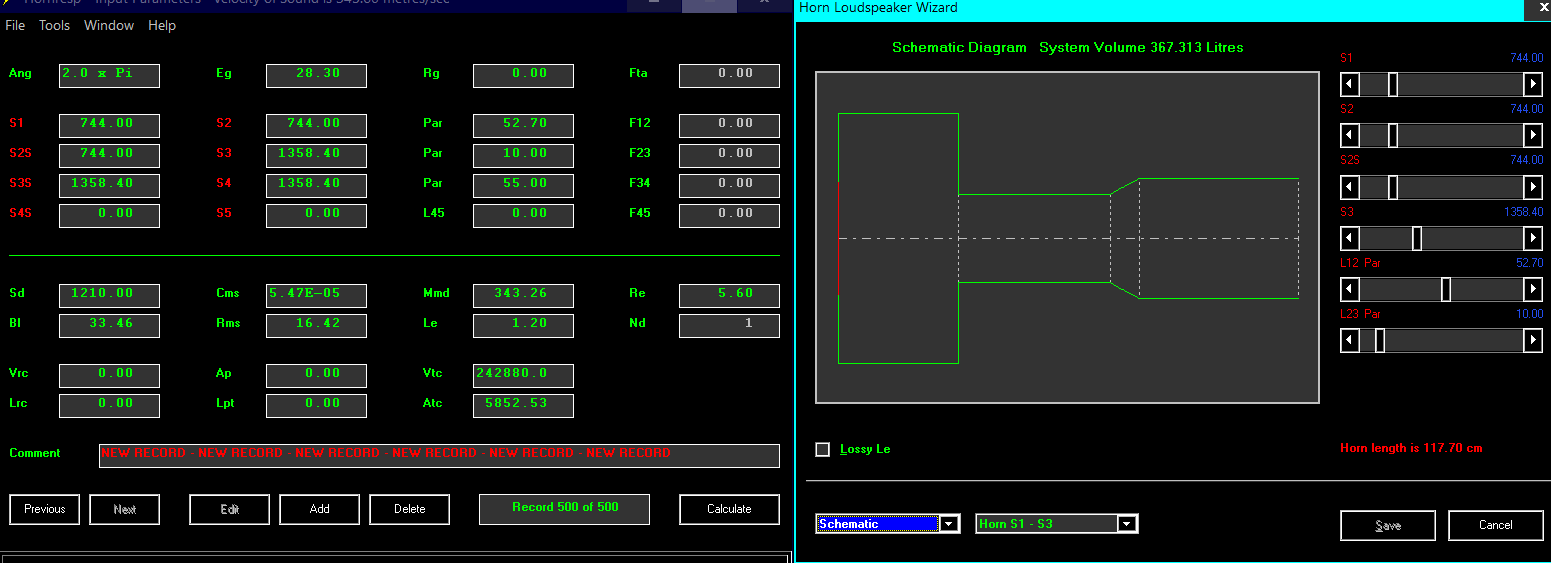Viewport: 1551px width, 563px height.
Task: Click left arrow of L23 Par slider
Action: coord(1350,341)
